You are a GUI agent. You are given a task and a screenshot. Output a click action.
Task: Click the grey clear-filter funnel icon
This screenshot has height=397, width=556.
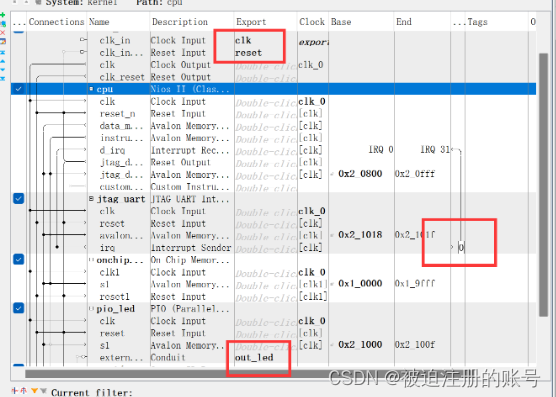pos(43,391)
